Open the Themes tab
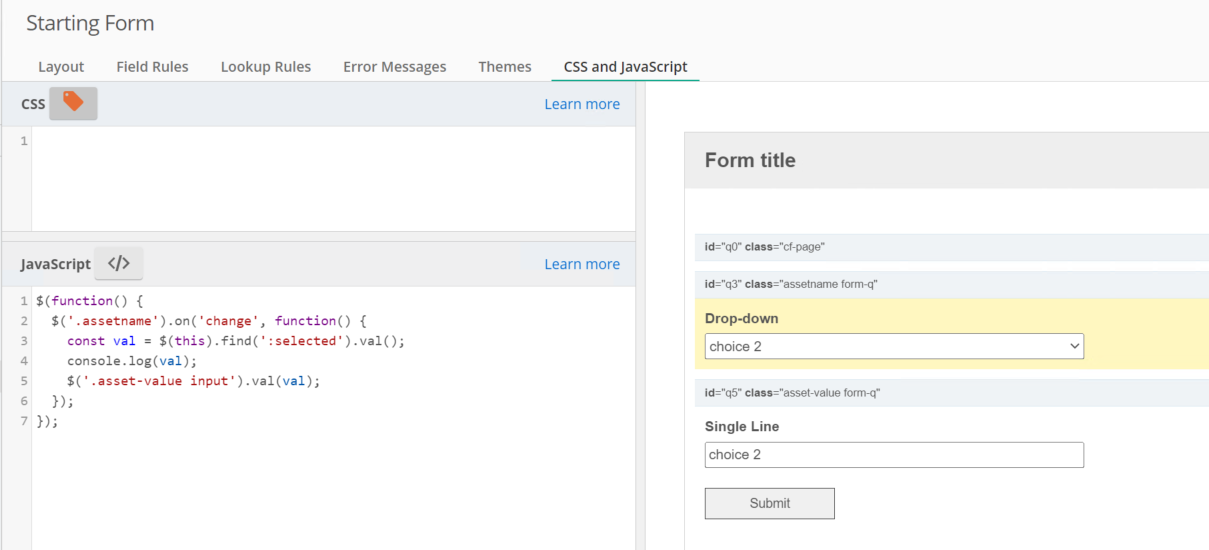1209x550 pixels. [504, 67]
